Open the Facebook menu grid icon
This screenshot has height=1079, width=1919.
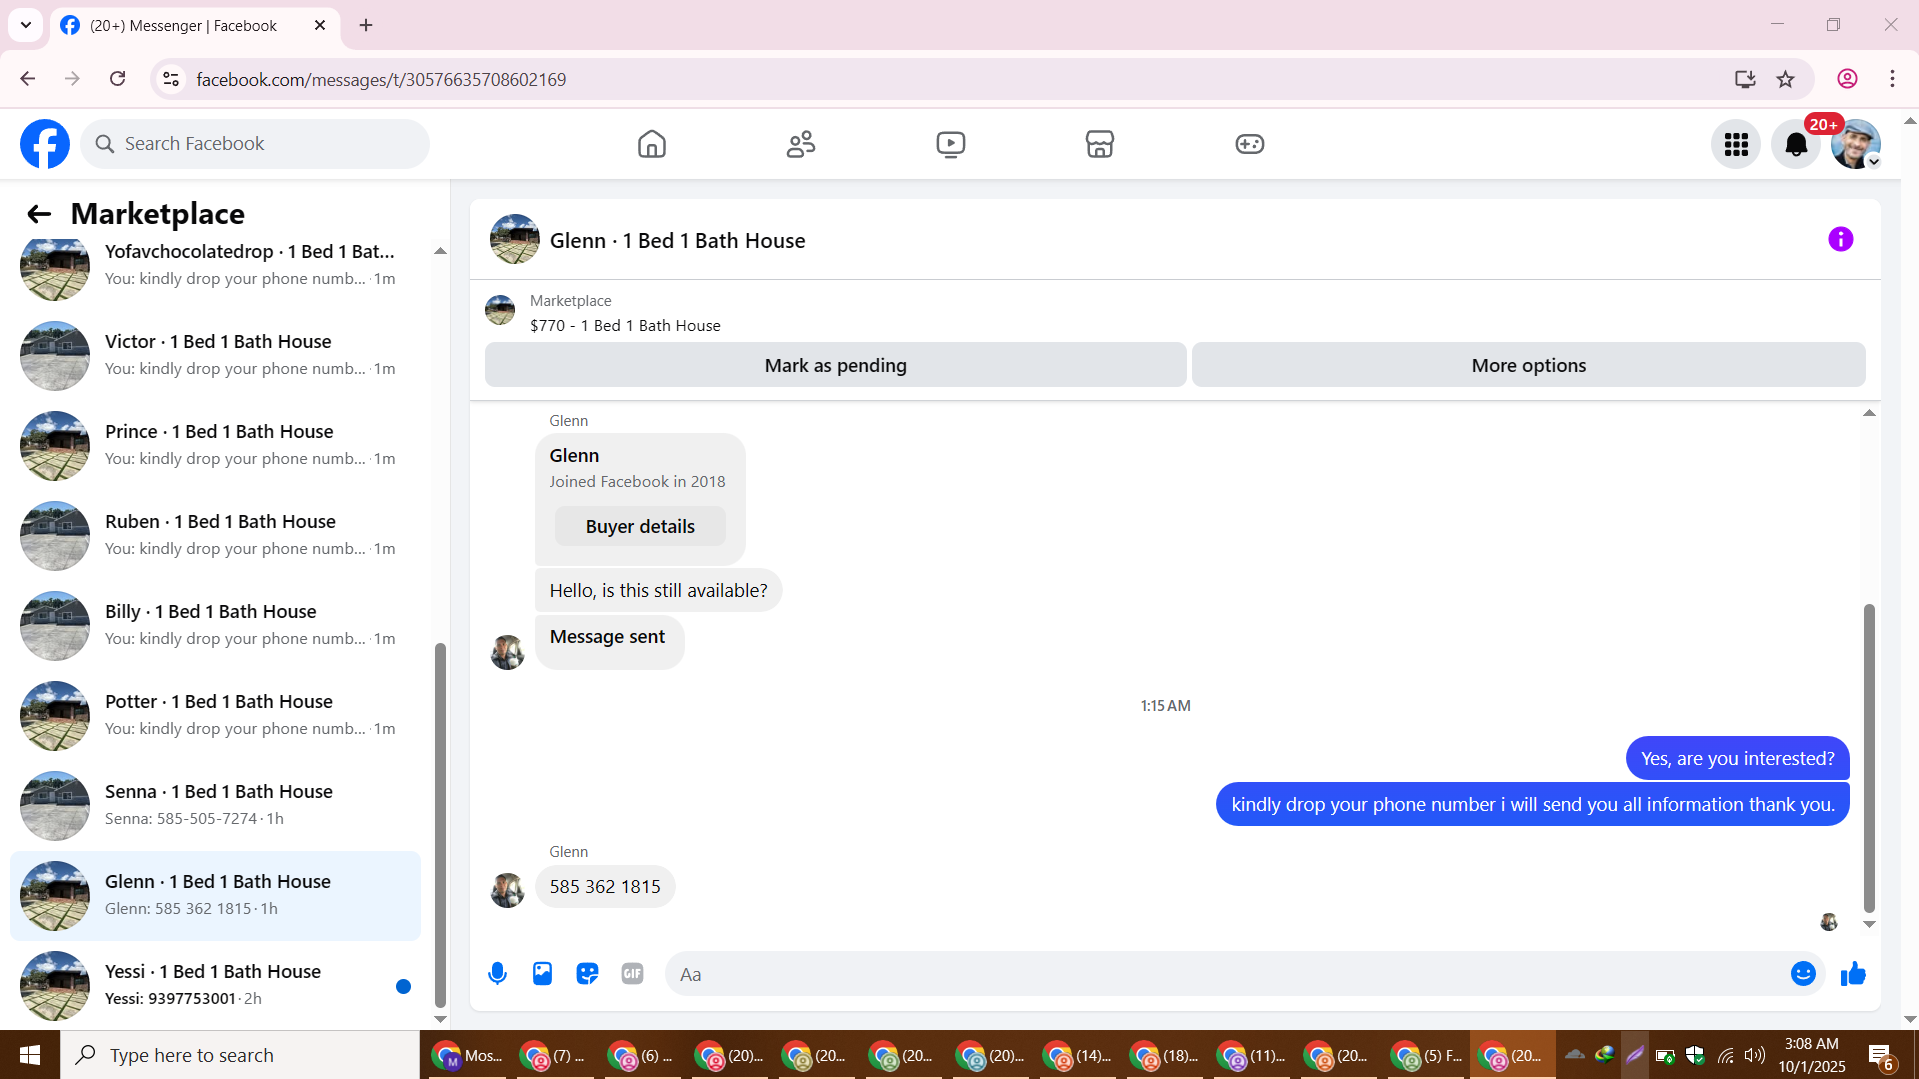pyautogui.click(x=1736, y=144)
